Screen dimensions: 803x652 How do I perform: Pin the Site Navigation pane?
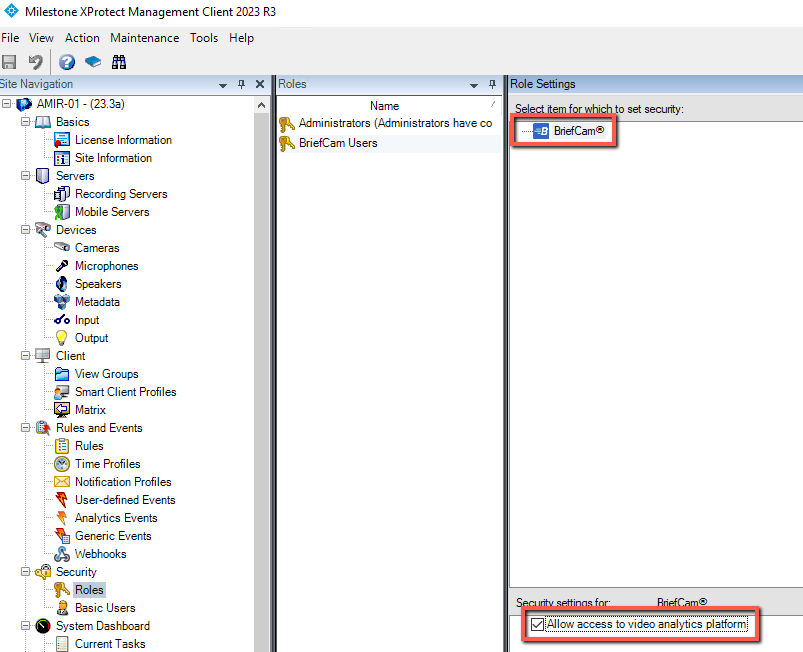click(241, 85)
